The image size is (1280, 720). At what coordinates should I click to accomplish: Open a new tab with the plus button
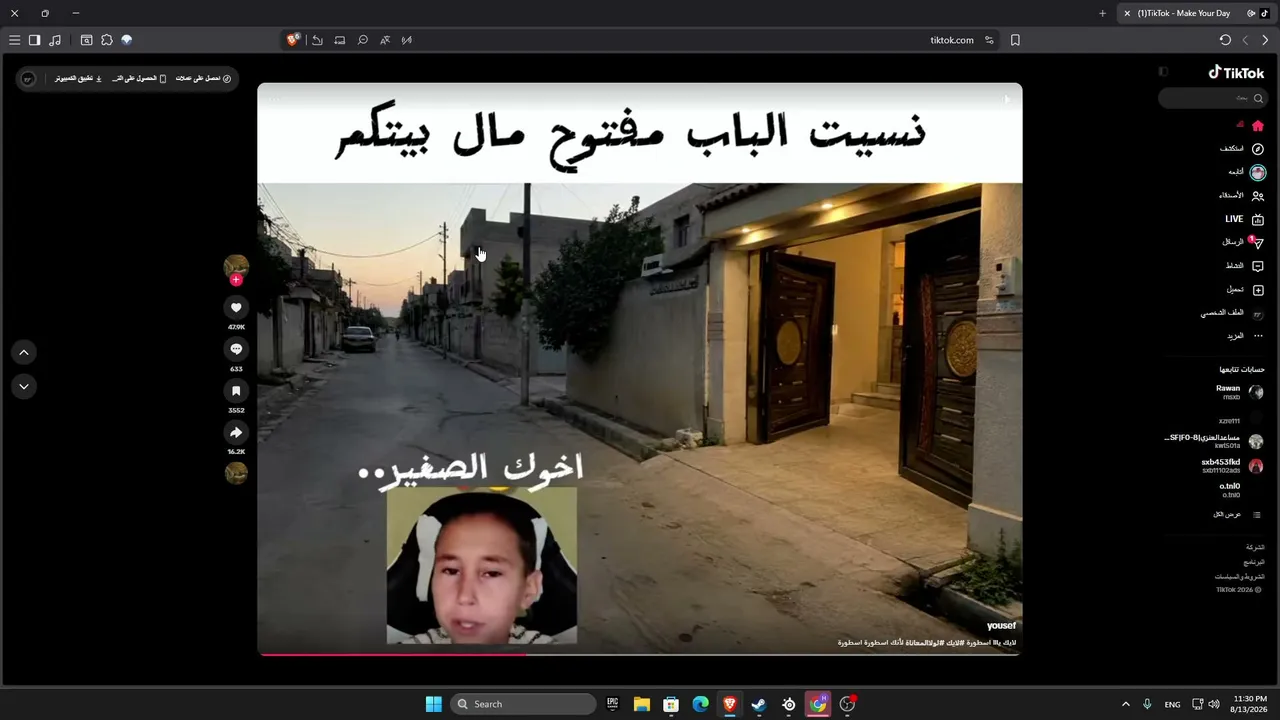tap(1102, 13)
